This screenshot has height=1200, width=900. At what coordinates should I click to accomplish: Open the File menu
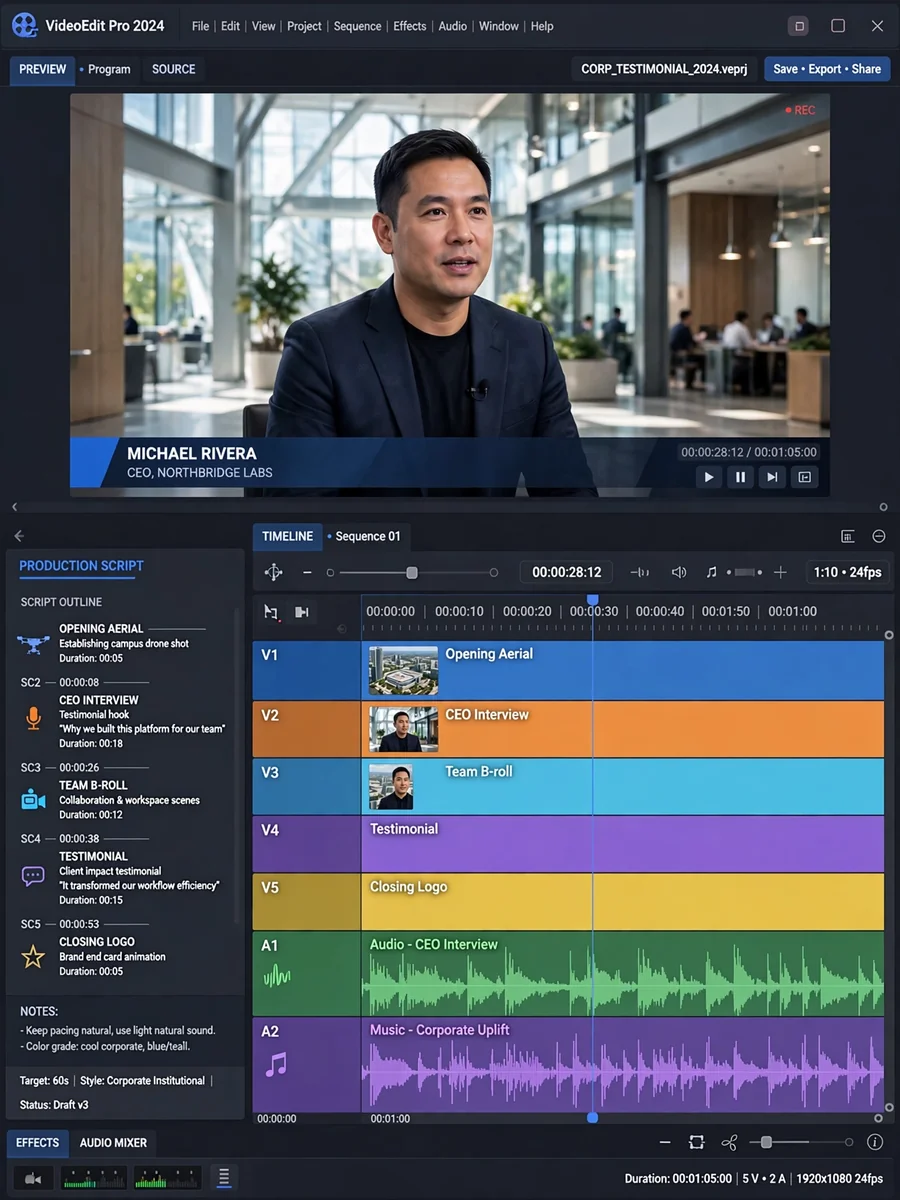[x=200, y=26]
